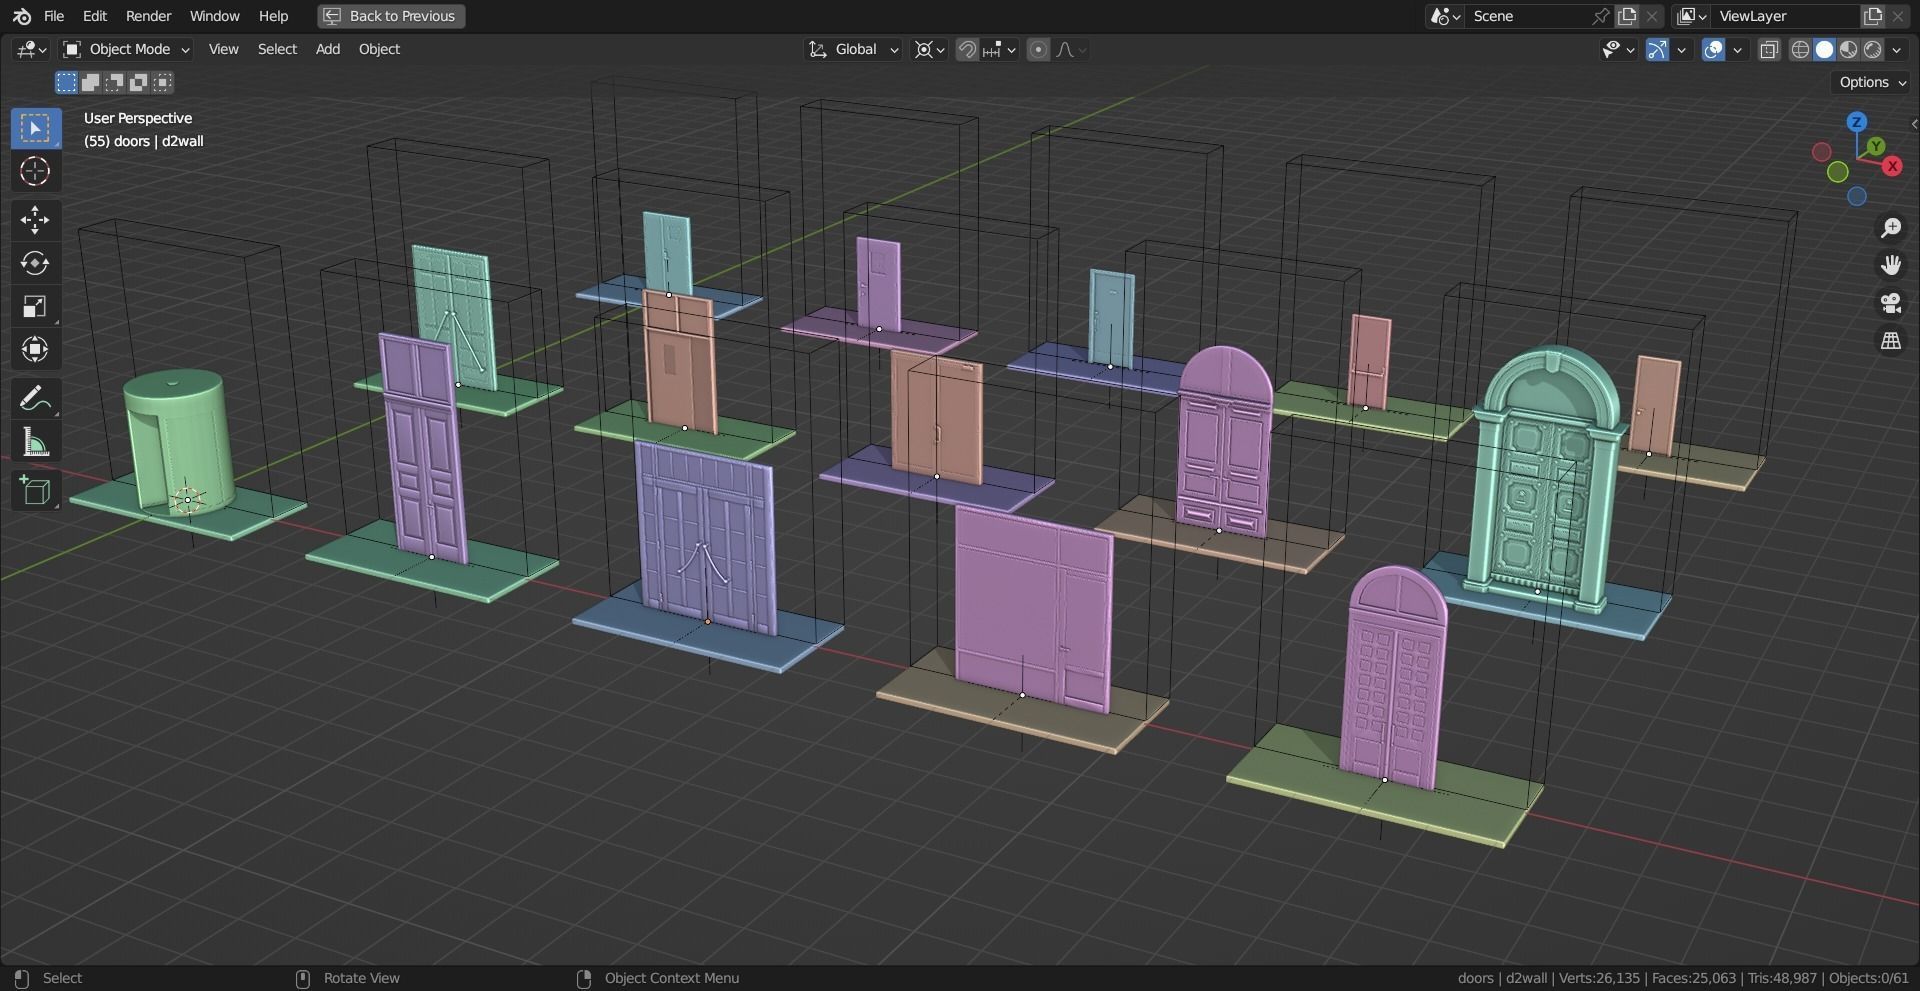Image resolution: width=1920 pixels, height=991 pixels.
Task: Select the Rotate tool
Action: pyautogui.click(x=35, y=263)
